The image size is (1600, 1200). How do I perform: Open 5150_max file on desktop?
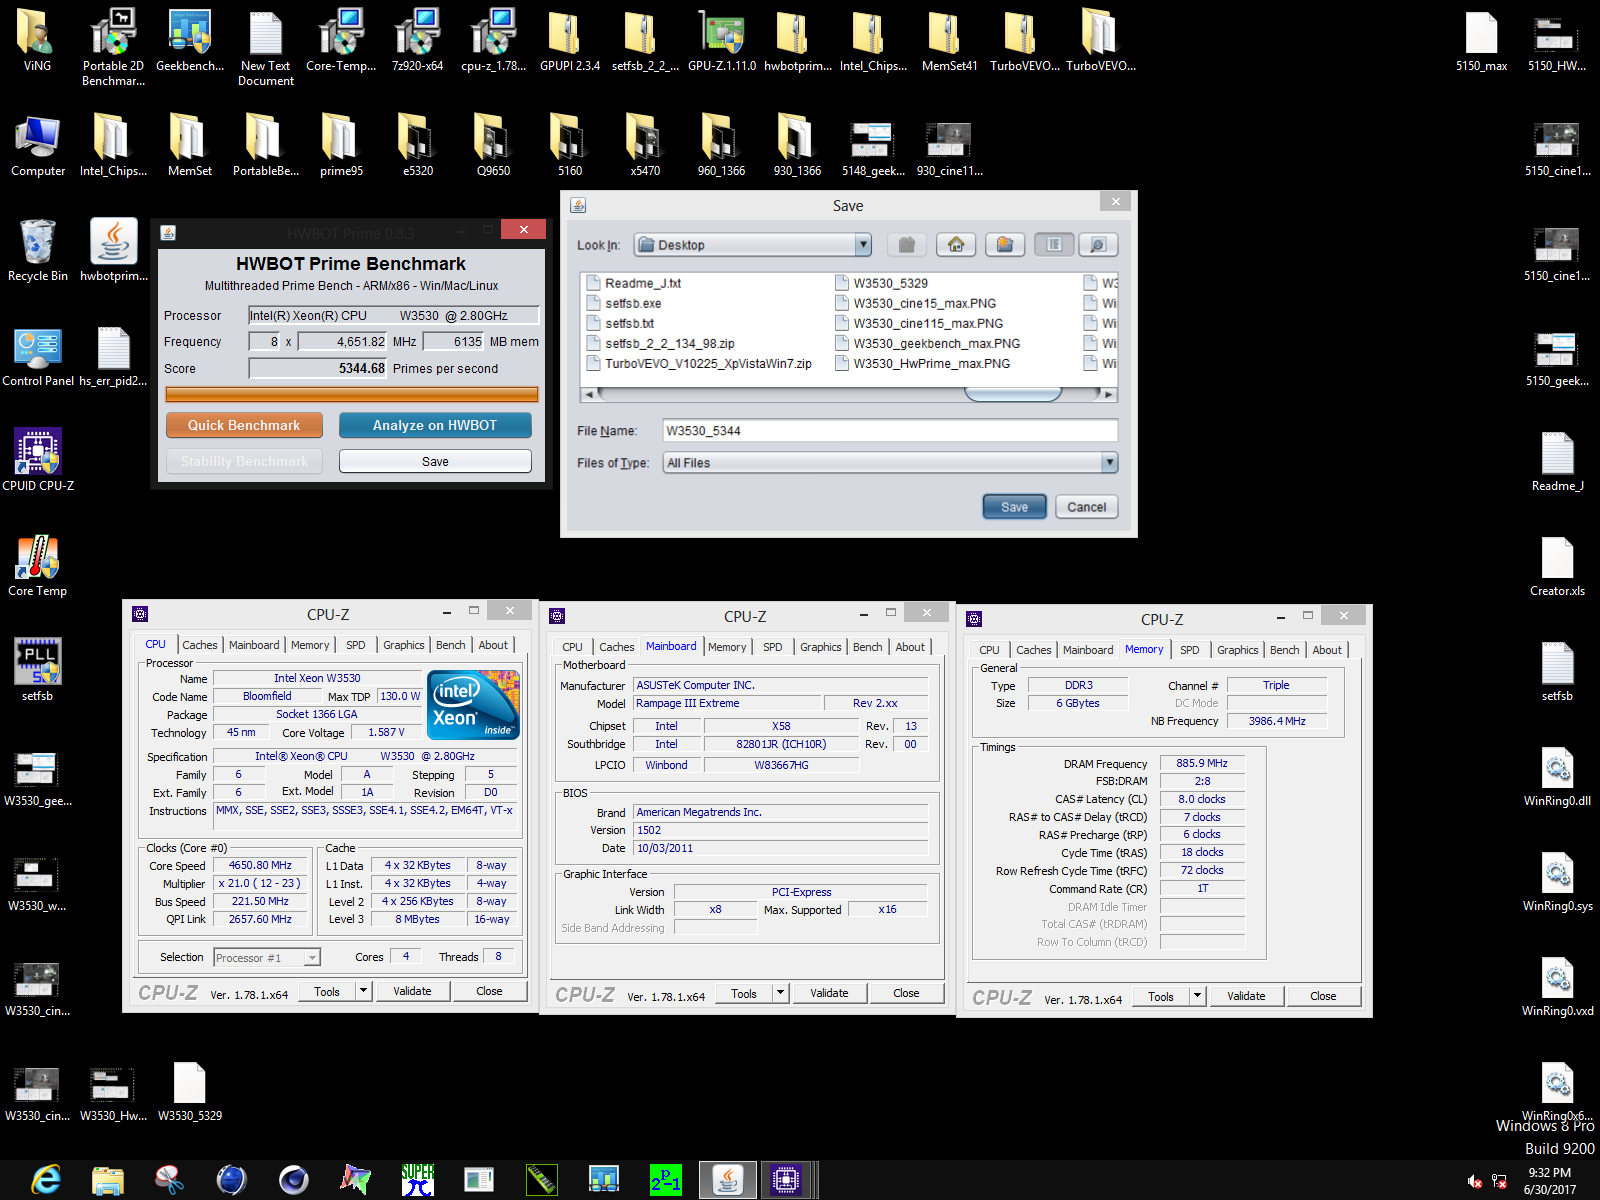point(1481,40)
